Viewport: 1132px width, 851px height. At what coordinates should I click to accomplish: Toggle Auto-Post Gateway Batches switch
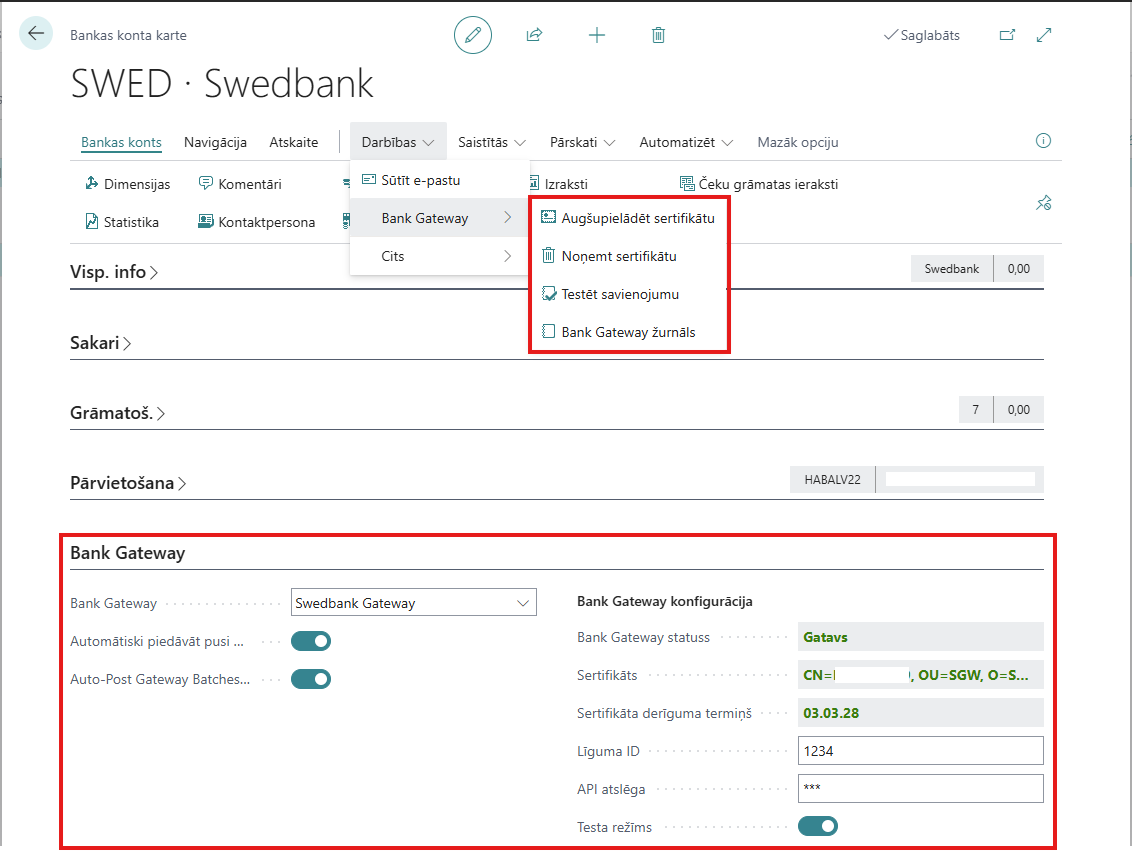[x=311, y=679]
